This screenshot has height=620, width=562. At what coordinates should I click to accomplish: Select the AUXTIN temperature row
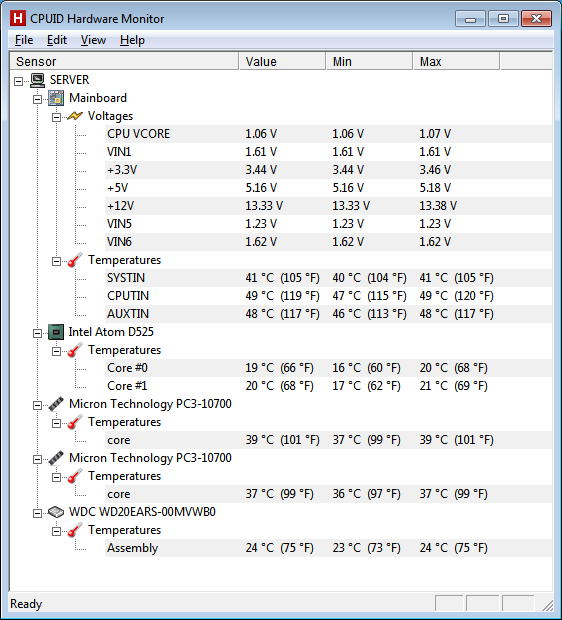tap(328, 314)
